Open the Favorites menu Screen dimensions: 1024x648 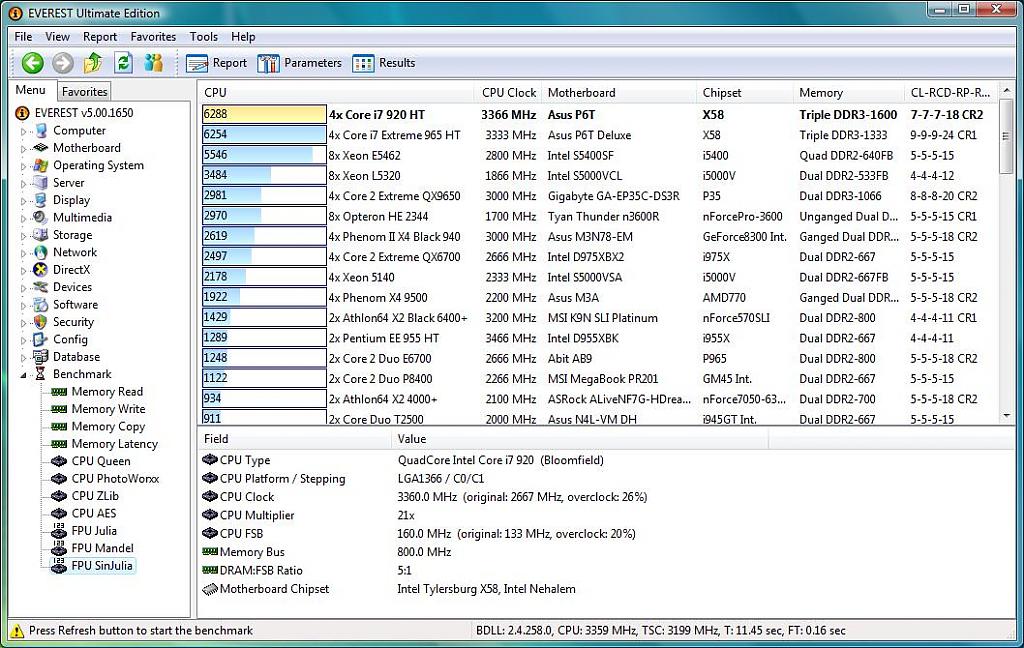pos(153,37)
